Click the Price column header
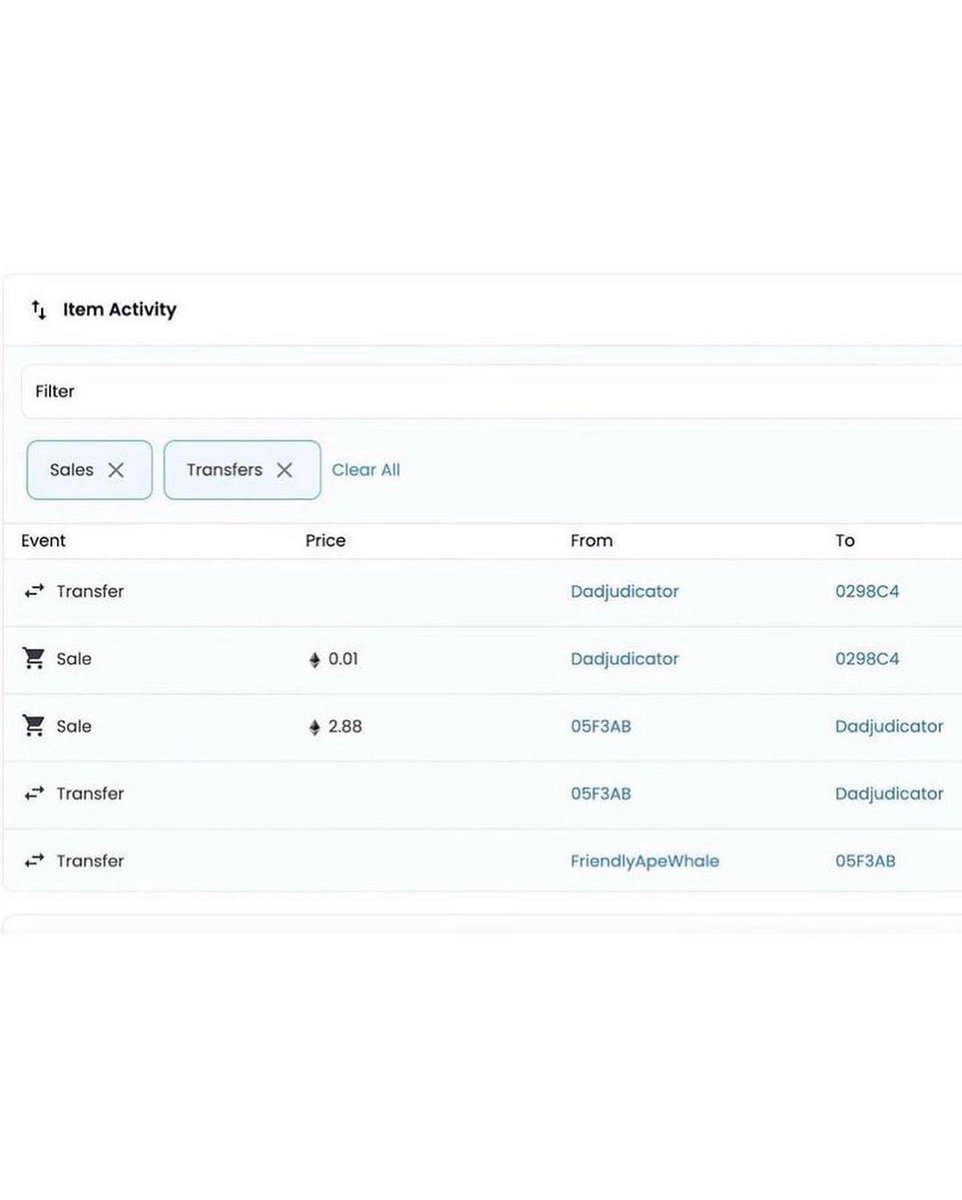This screenshot has height=1200, width=962. (x=325, y=540)
